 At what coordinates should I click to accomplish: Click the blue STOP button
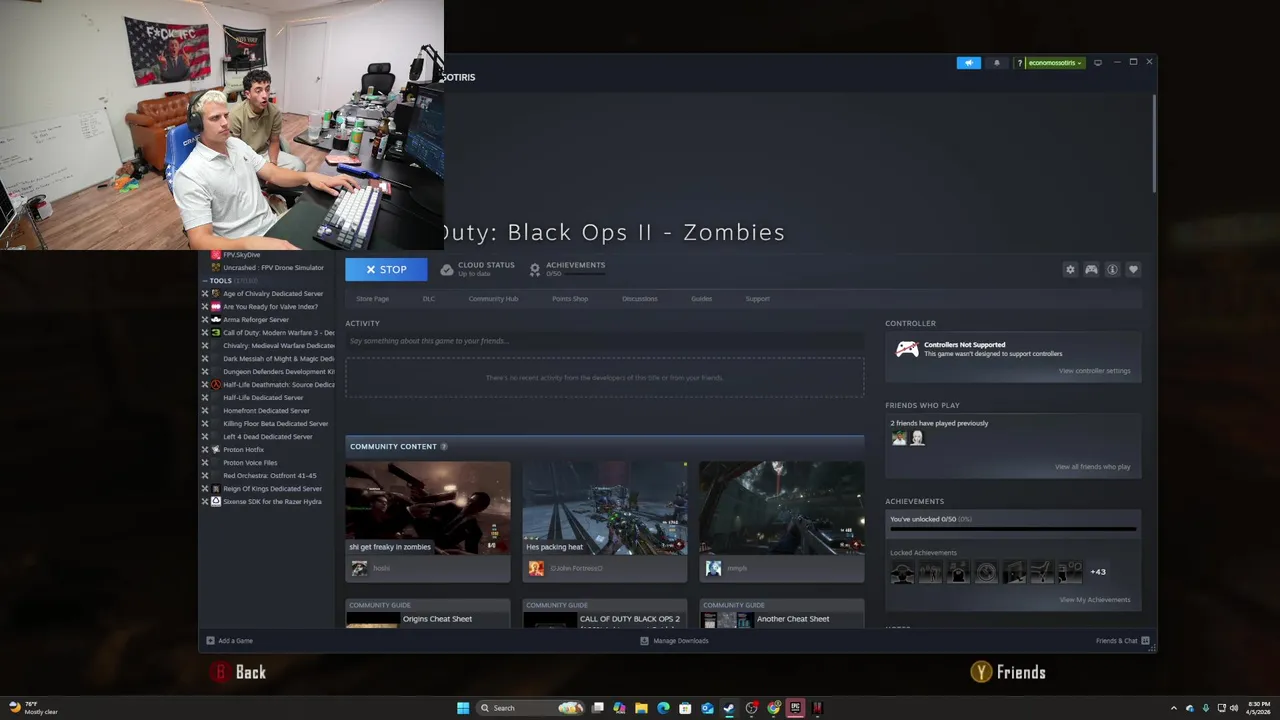(x=386, y=270)
